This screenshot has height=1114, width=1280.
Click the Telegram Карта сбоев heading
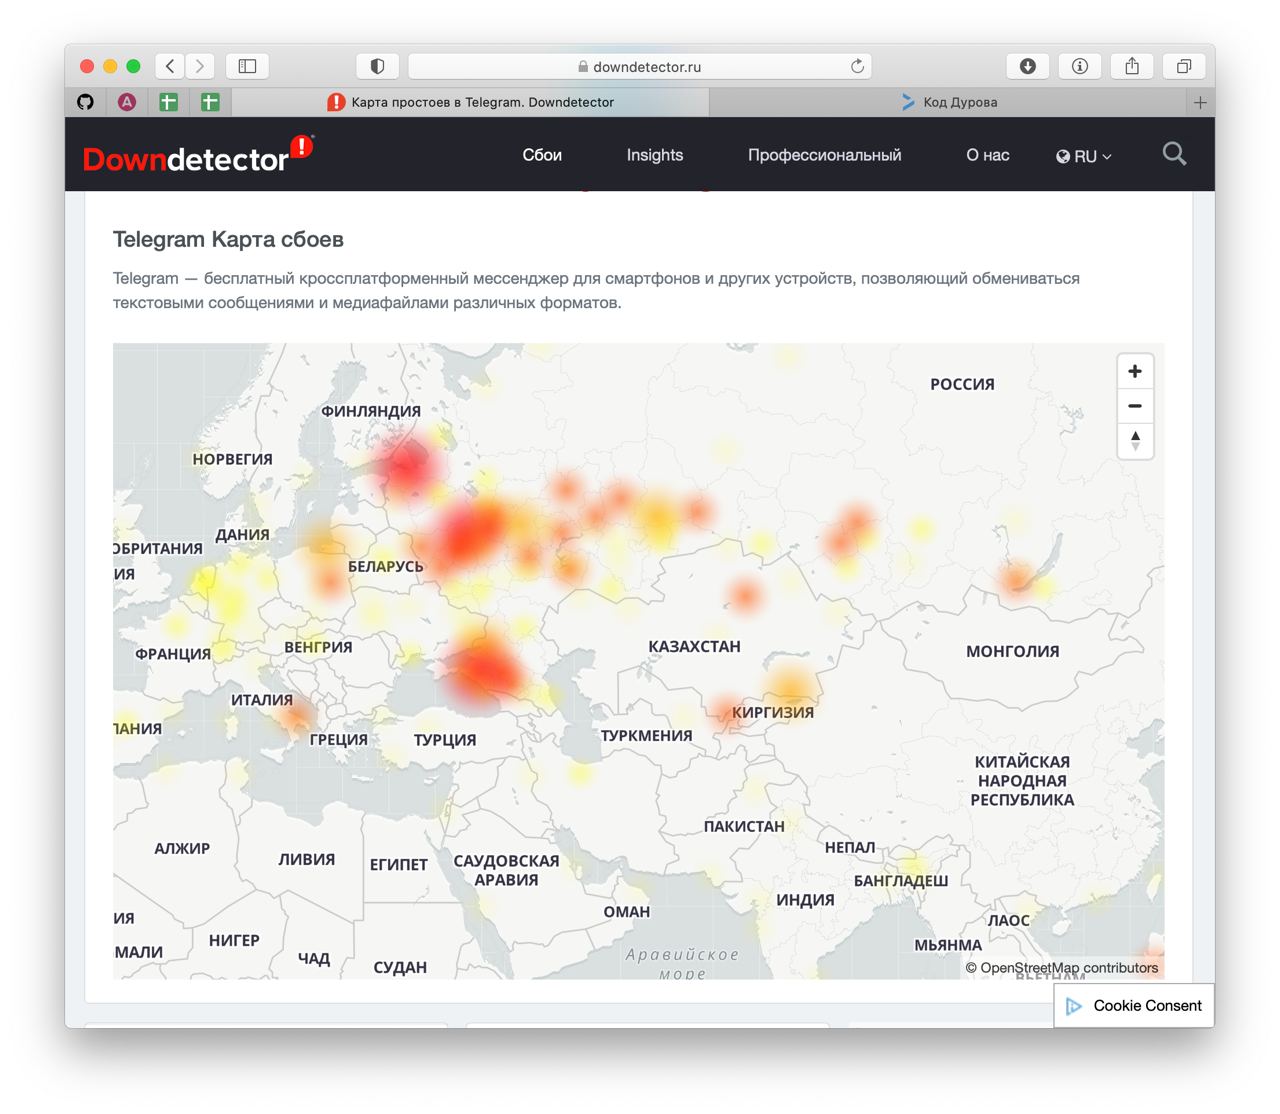[x=228, y=239]
